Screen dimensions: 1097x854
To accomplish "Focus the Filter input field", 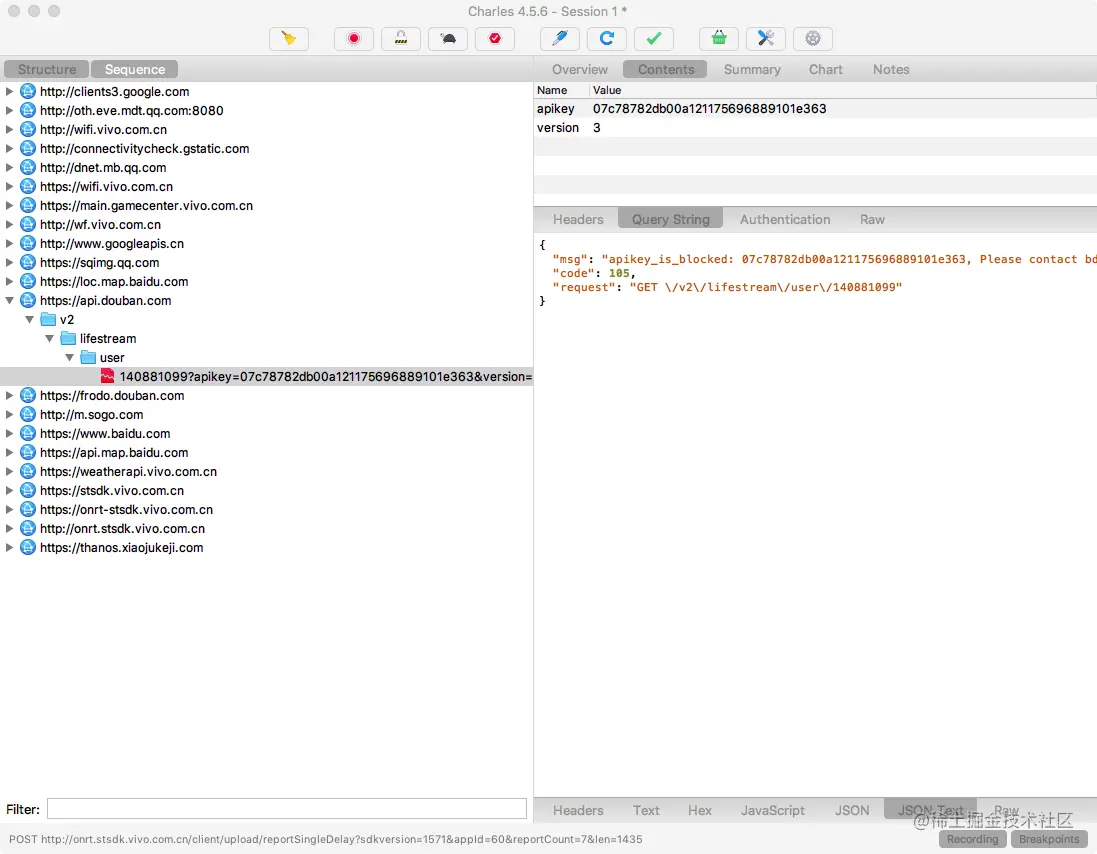I will [287, 809].
